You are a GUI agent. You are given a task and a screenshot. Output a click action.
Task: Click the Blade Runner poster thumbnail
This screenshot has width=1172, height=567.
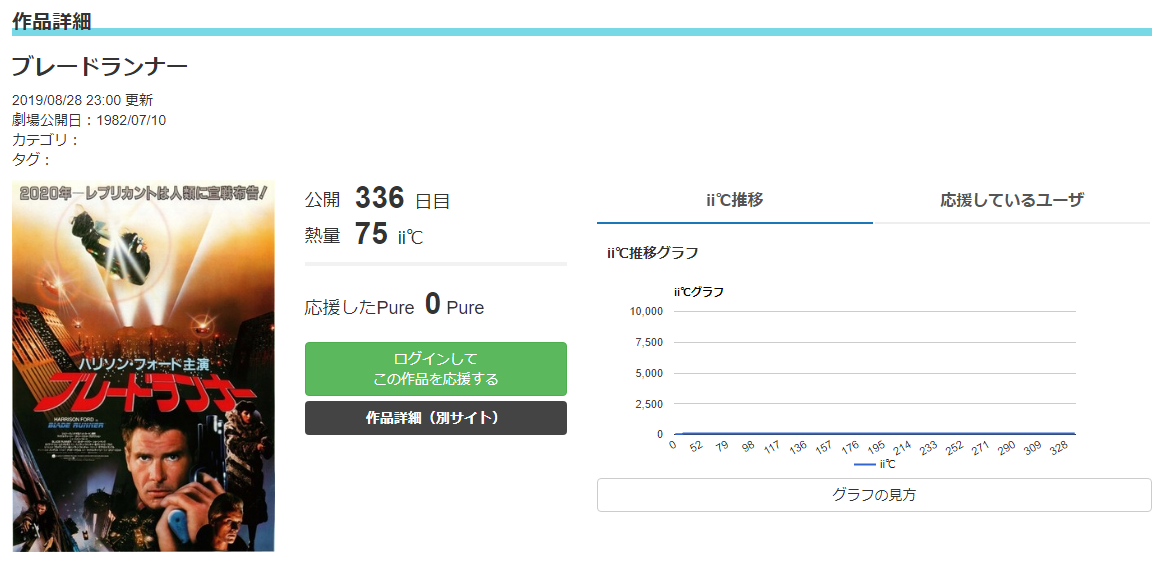click(x=143, y=366)
